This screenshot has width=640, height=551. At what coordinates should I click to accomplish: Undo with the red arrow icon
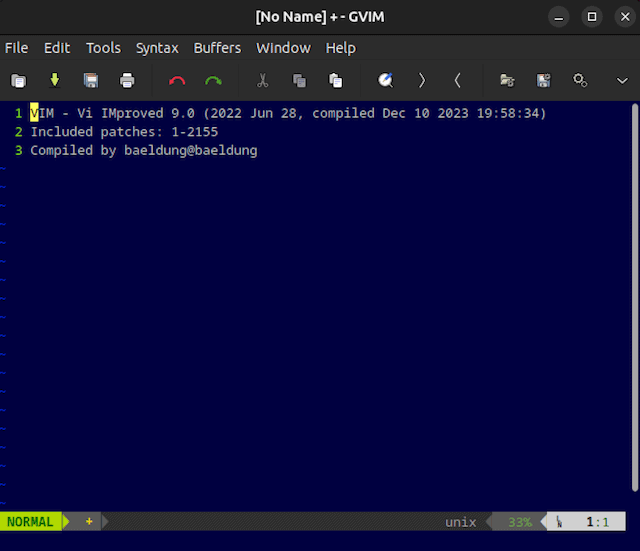pos(177,81)
